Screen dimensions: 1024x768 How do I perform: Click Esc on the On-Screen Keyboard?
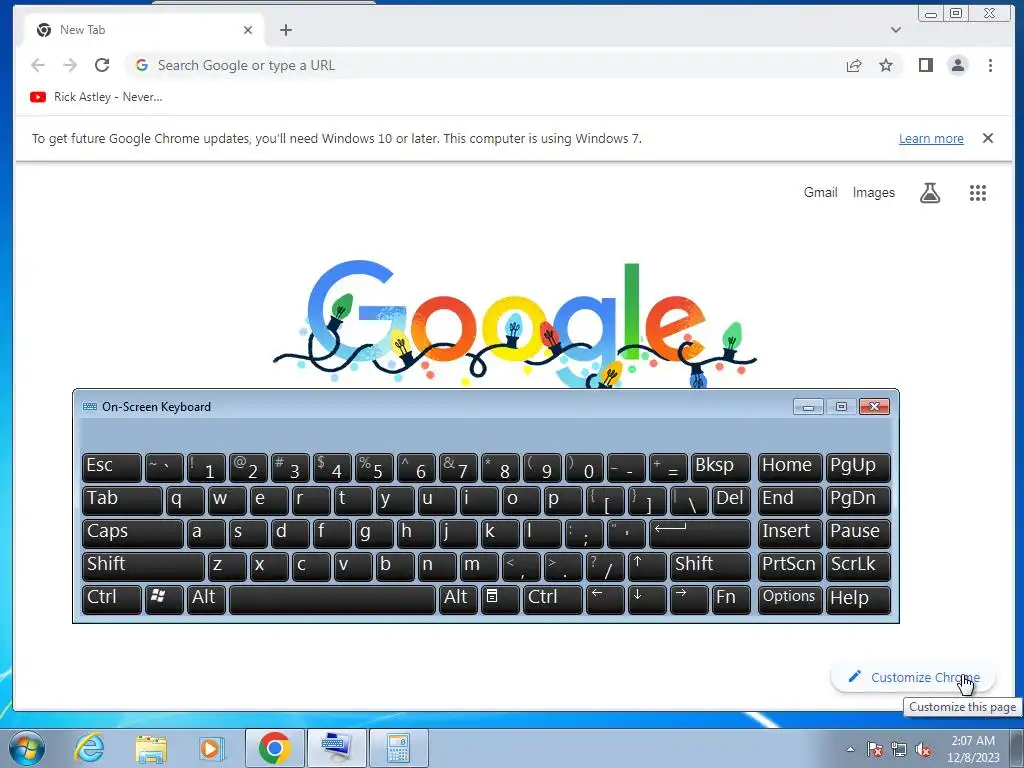click(x=112, y=467)
